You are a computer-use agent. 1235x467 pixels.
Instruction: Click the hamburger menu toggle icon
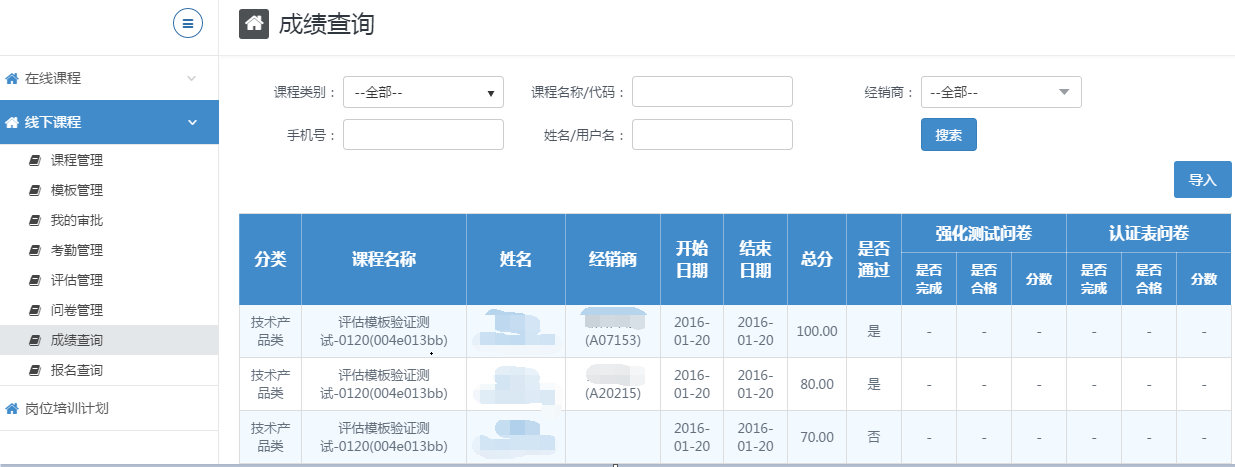click(x=188, y=23)
